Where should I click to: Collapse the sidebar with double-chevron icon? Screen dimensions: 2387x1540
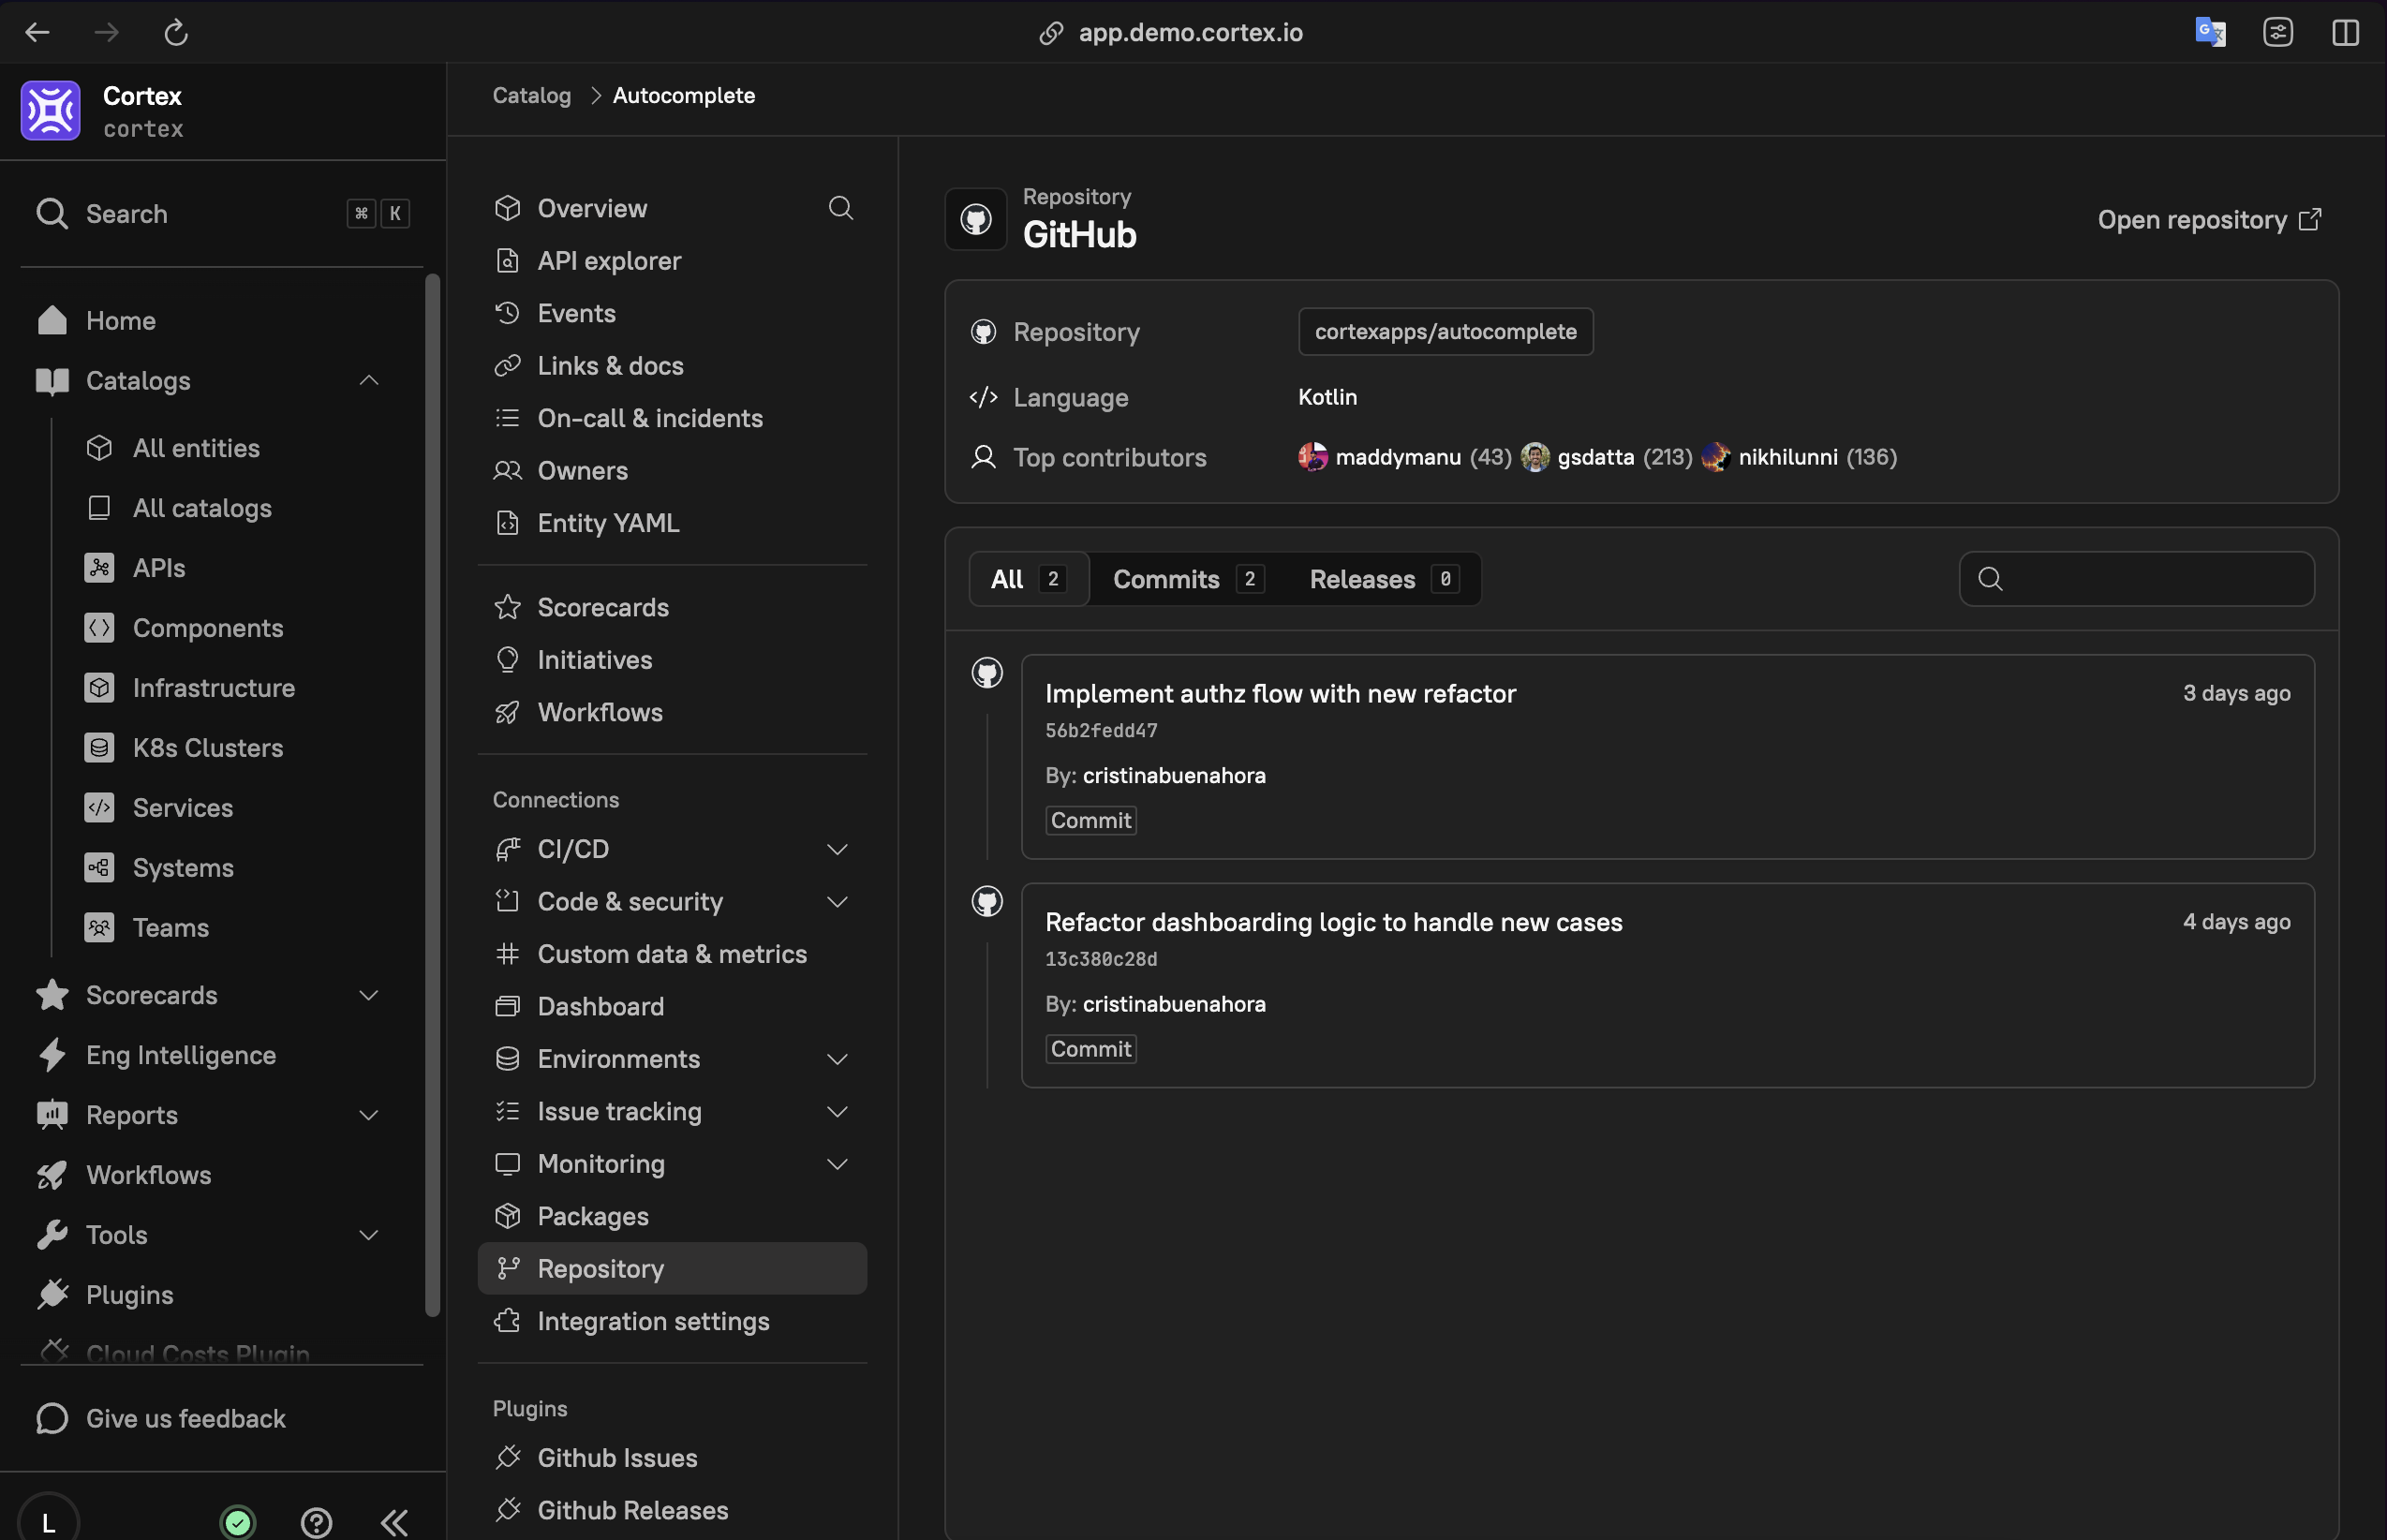tap(394, 1521)
